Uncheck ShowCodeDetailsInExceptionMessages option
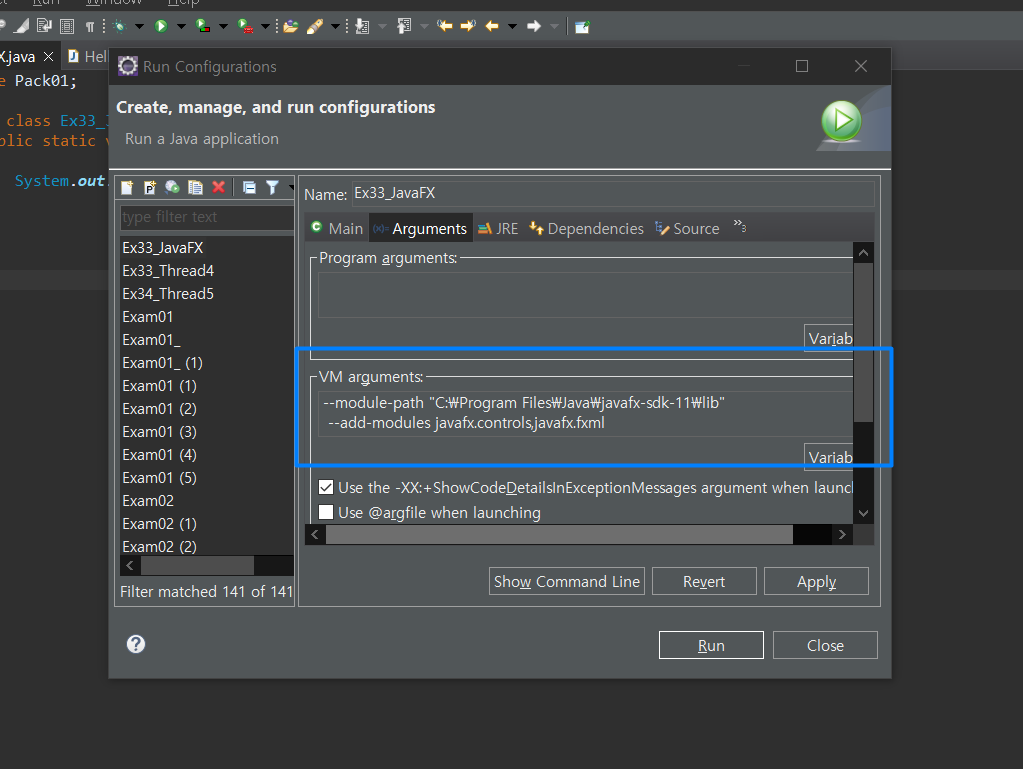Image resolution: width=1023 pixels, height=769 pixels. tap(326, 487)
